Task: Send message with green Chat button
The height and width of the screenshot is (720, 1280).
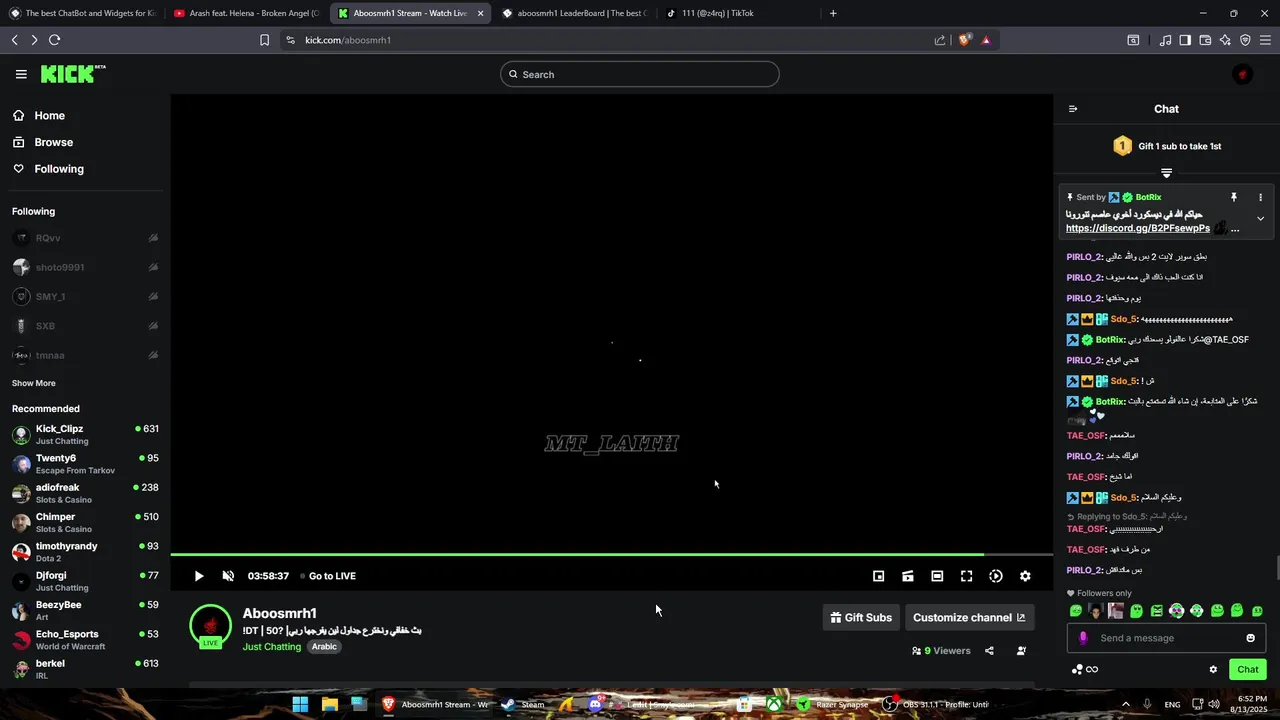Action: [1248, 670]
